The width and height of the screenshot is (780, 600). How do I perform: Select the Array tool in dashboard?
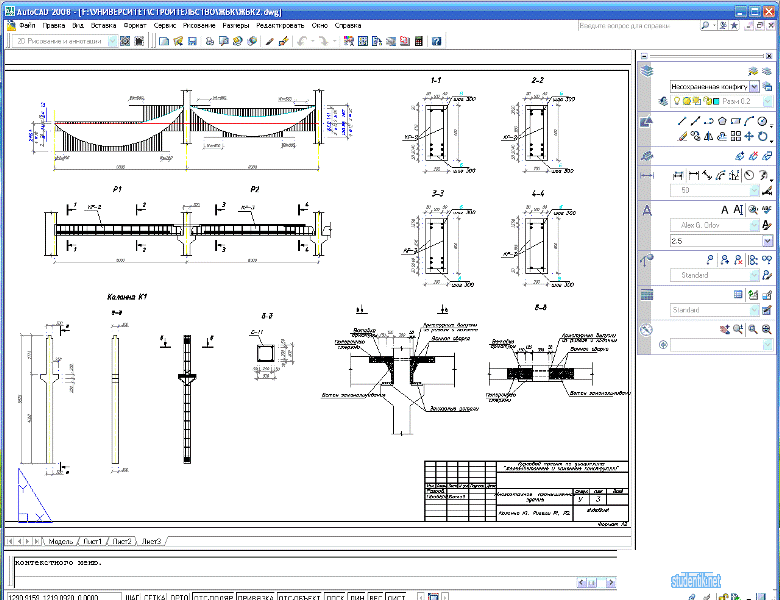click(x=736, y=136)
